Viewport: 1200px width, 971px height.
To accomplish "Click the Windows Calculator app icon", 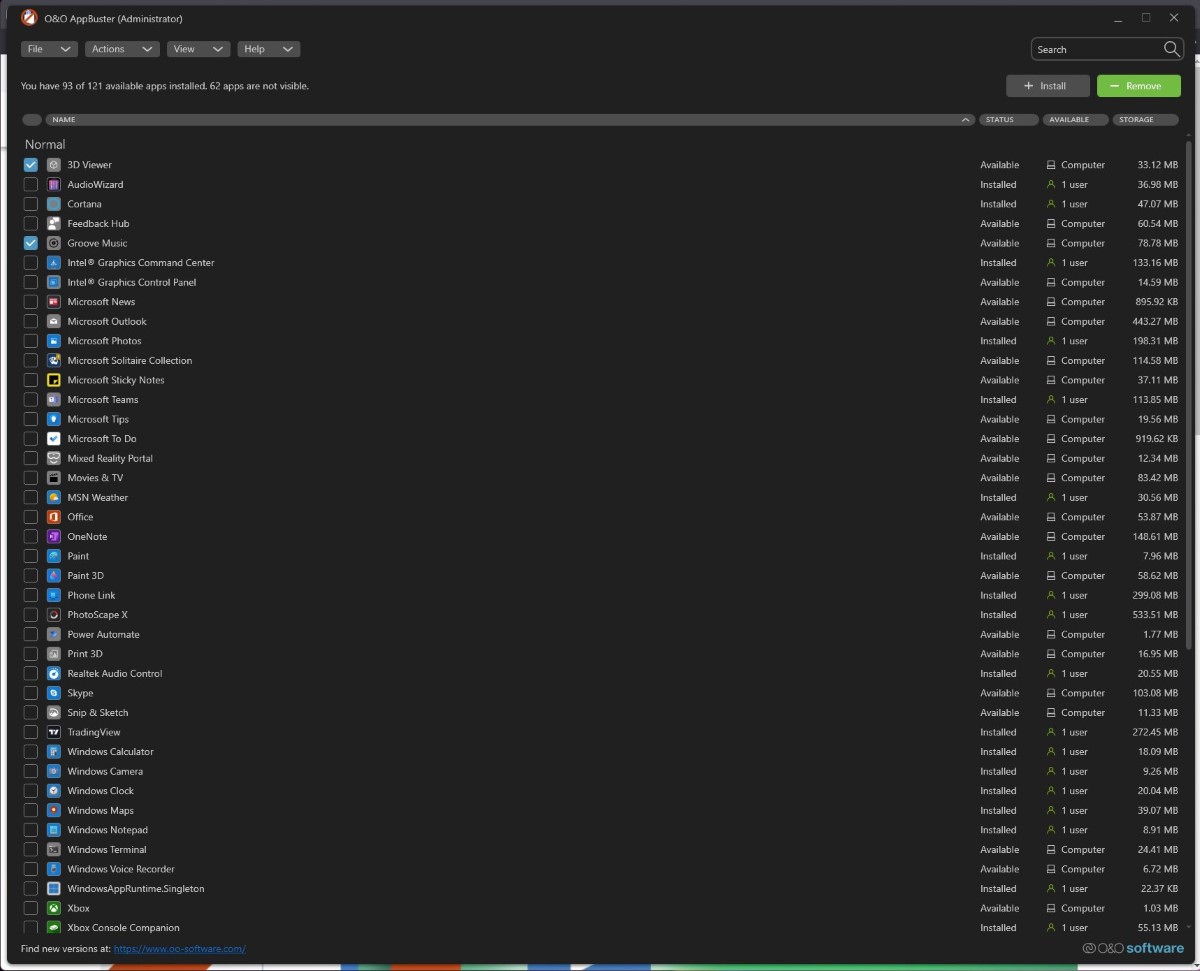I will point(54,752).
